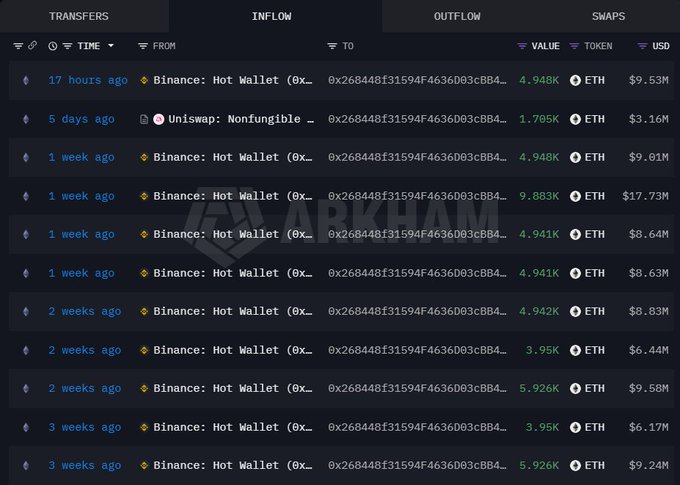The width and height of the screenshot is (680, 485).
Task: Filter by the TOKEN column
Action: point(574,46)
